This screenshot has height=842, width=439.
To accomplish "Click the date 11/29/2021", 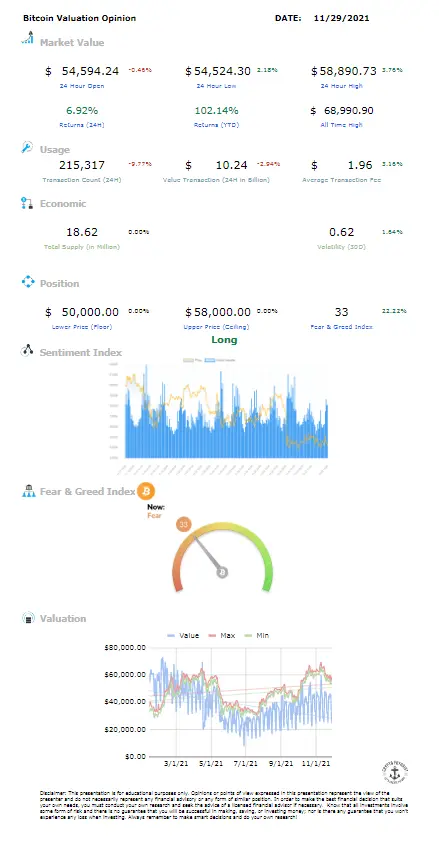I will [x=342, y=18].
